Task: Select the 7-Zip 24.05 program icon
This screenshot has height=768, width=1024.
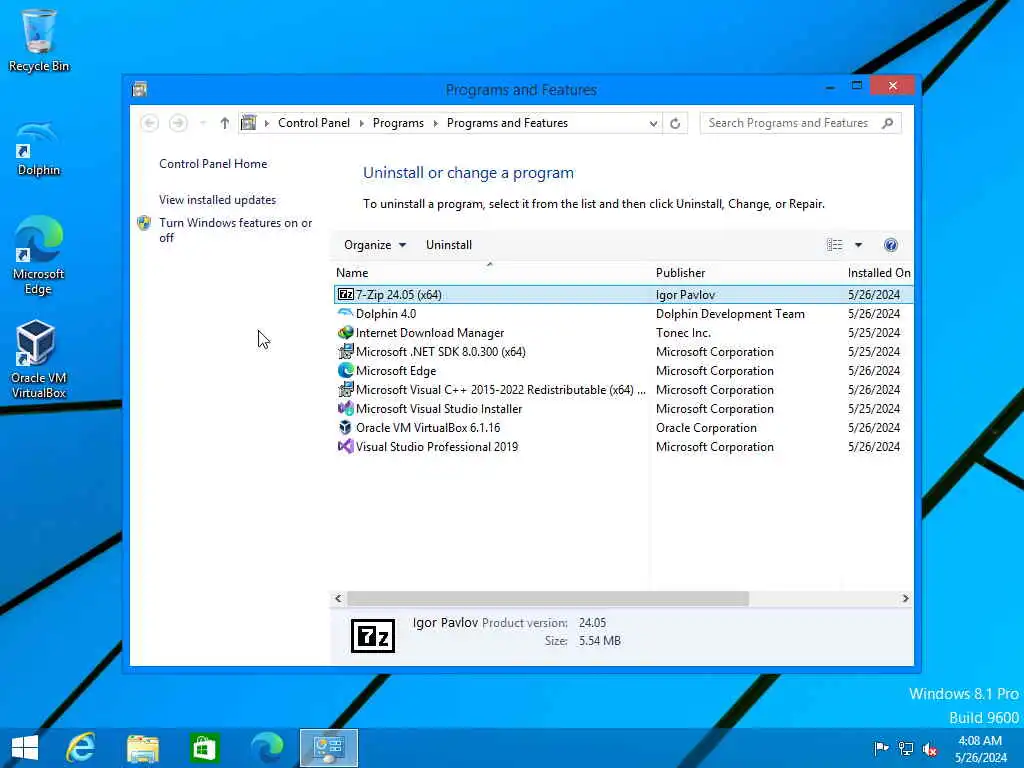Action: [345, 295]
